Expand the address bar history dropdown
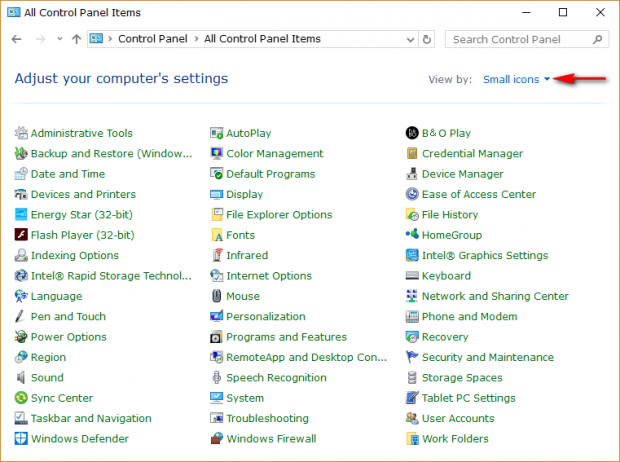620x462 pixels. [x=410, y=39]
